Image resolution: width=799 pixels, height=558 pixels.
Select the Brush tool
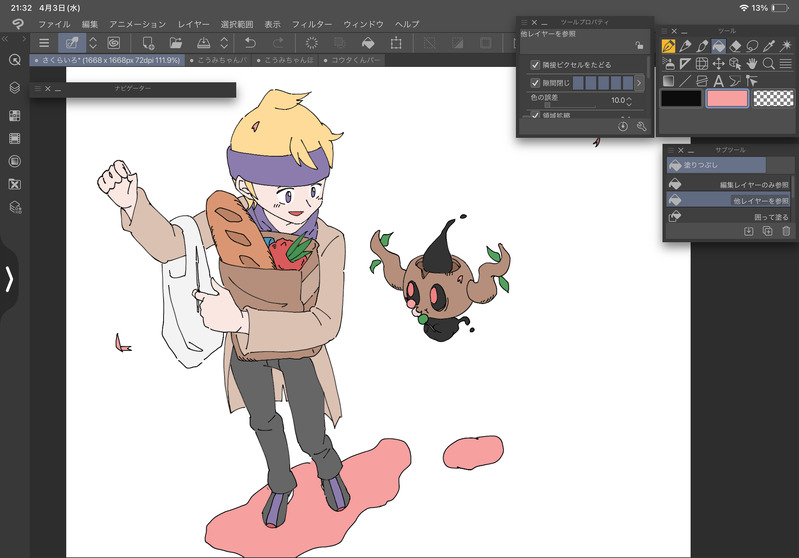(x=702, y=46)
